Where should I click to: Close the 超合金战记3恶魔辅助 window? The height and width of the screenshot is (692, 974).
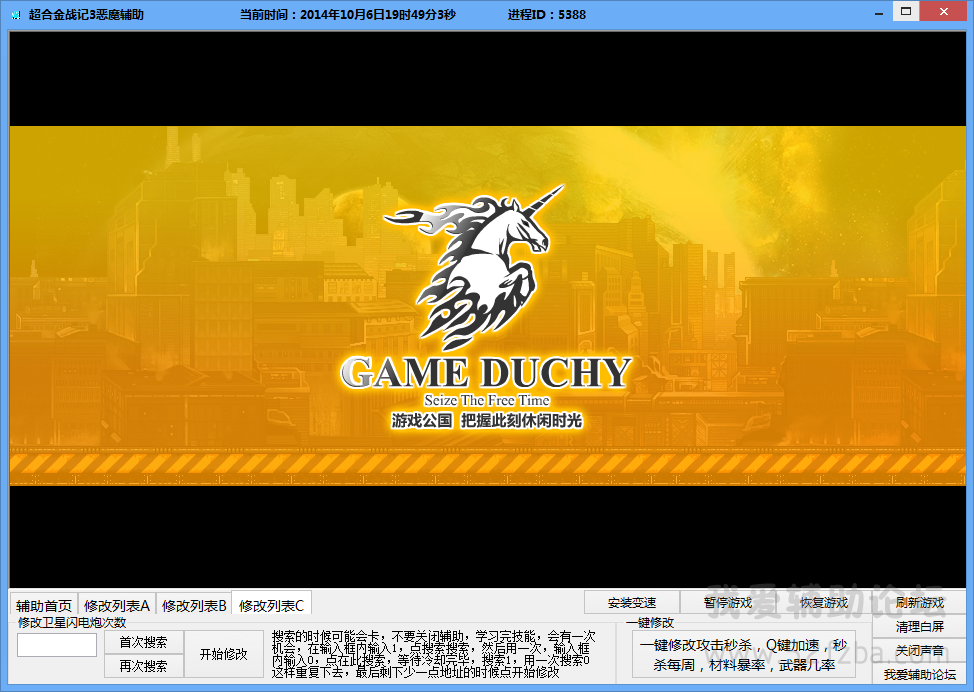[x=944, y=11]
